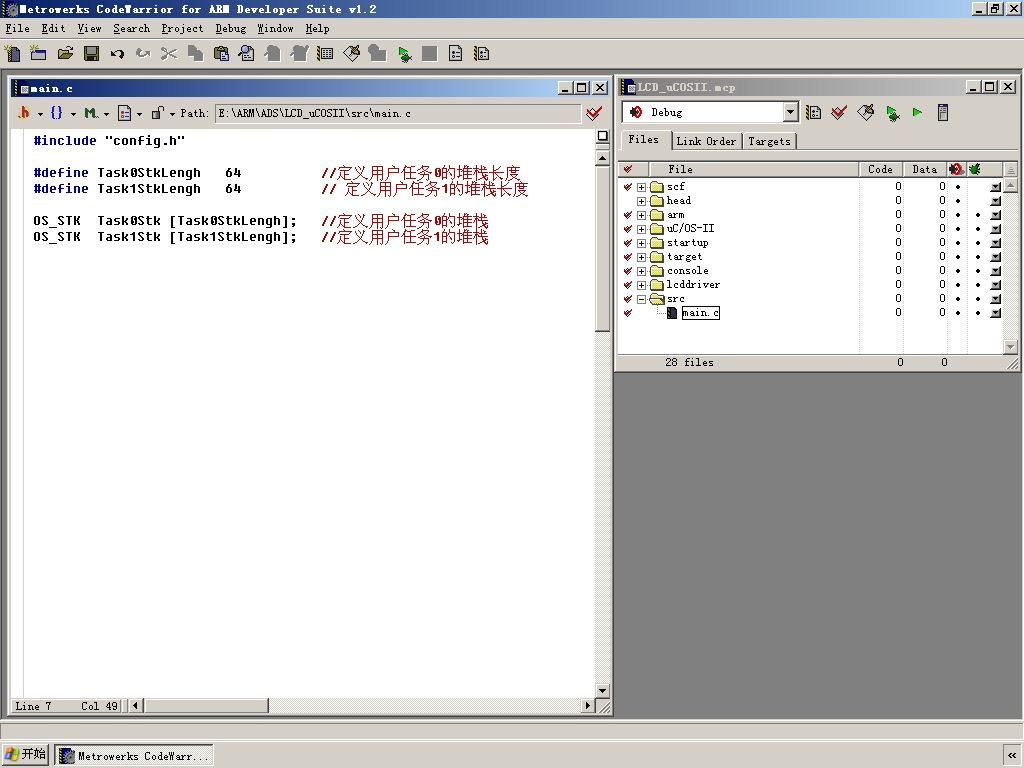This screenshot has height=768, width=1024.
Task: Open Project Inspector icon in project window
Action: click(x=943, y=113)
